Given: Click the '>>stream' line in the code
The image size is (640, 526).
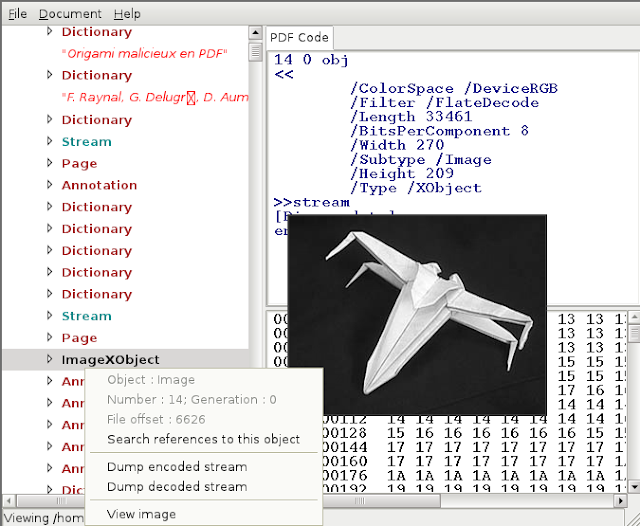Looking at the screenshot, I should (x=311, y=202).
